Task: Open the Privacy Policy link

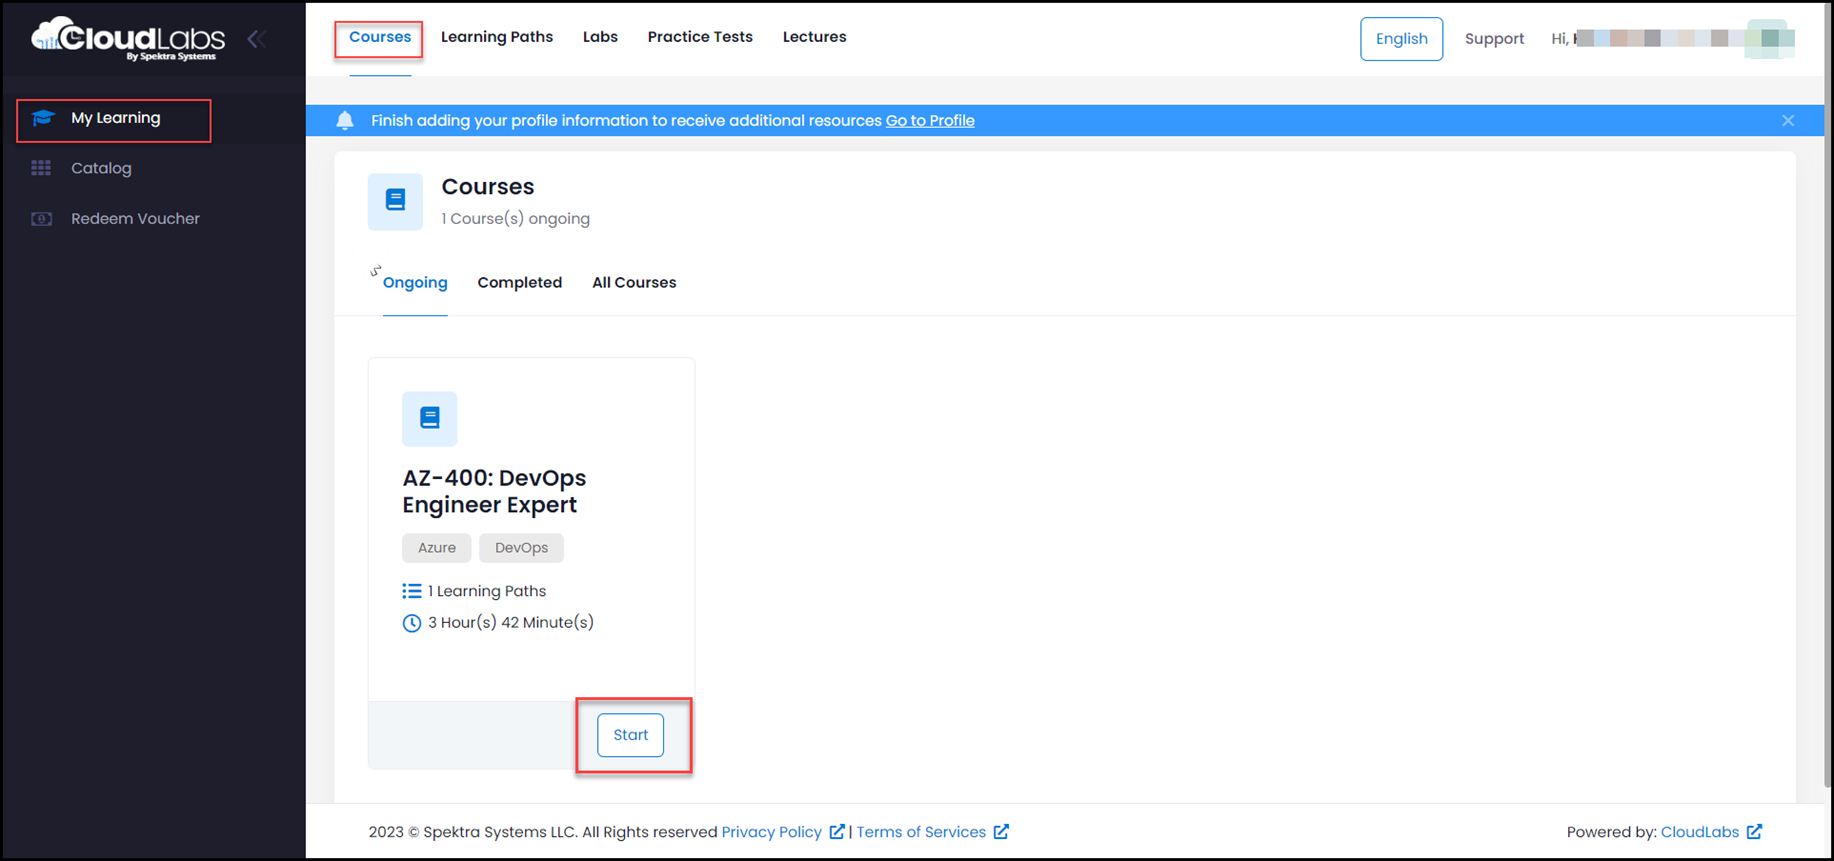Action: click(x=772, y=832)
